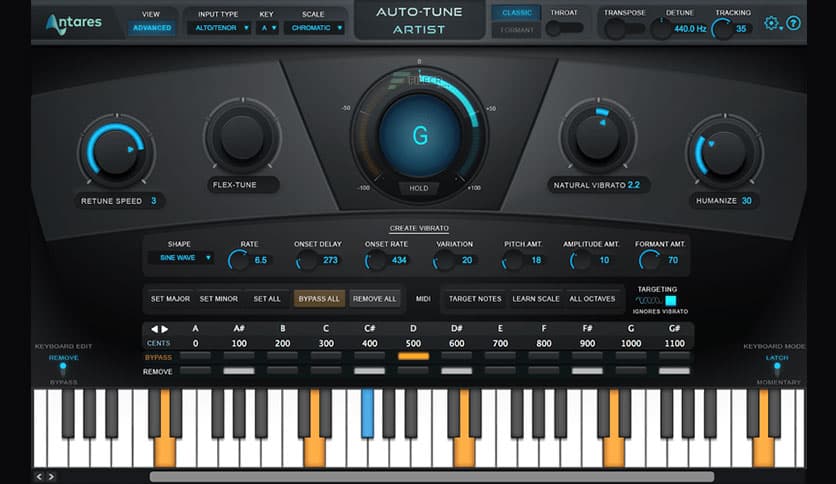Open the settings gear menu

[771, 23]
